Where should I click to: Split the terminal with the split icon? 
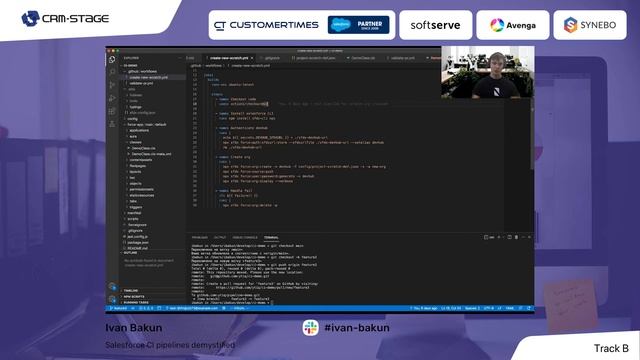point(509,237)
